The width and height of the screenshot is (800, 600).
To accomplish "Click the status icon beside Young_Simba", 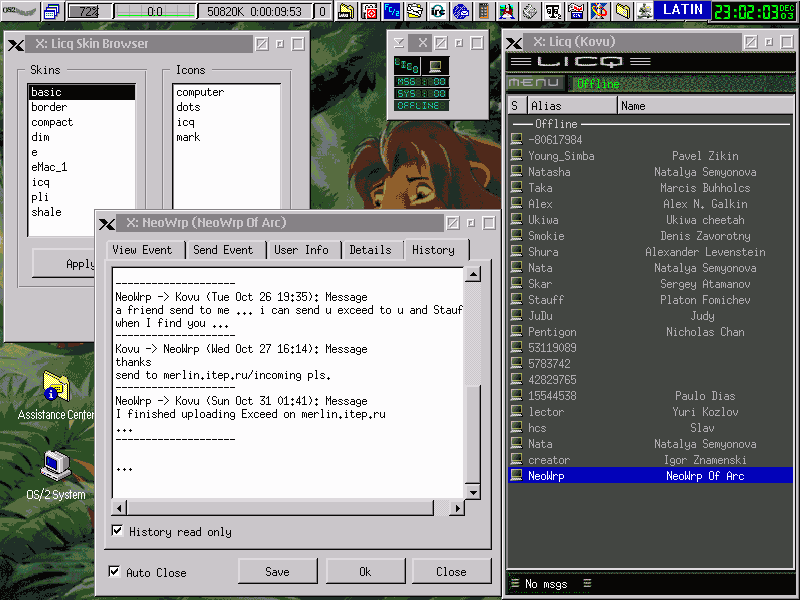I will click(x=516, y=155).
